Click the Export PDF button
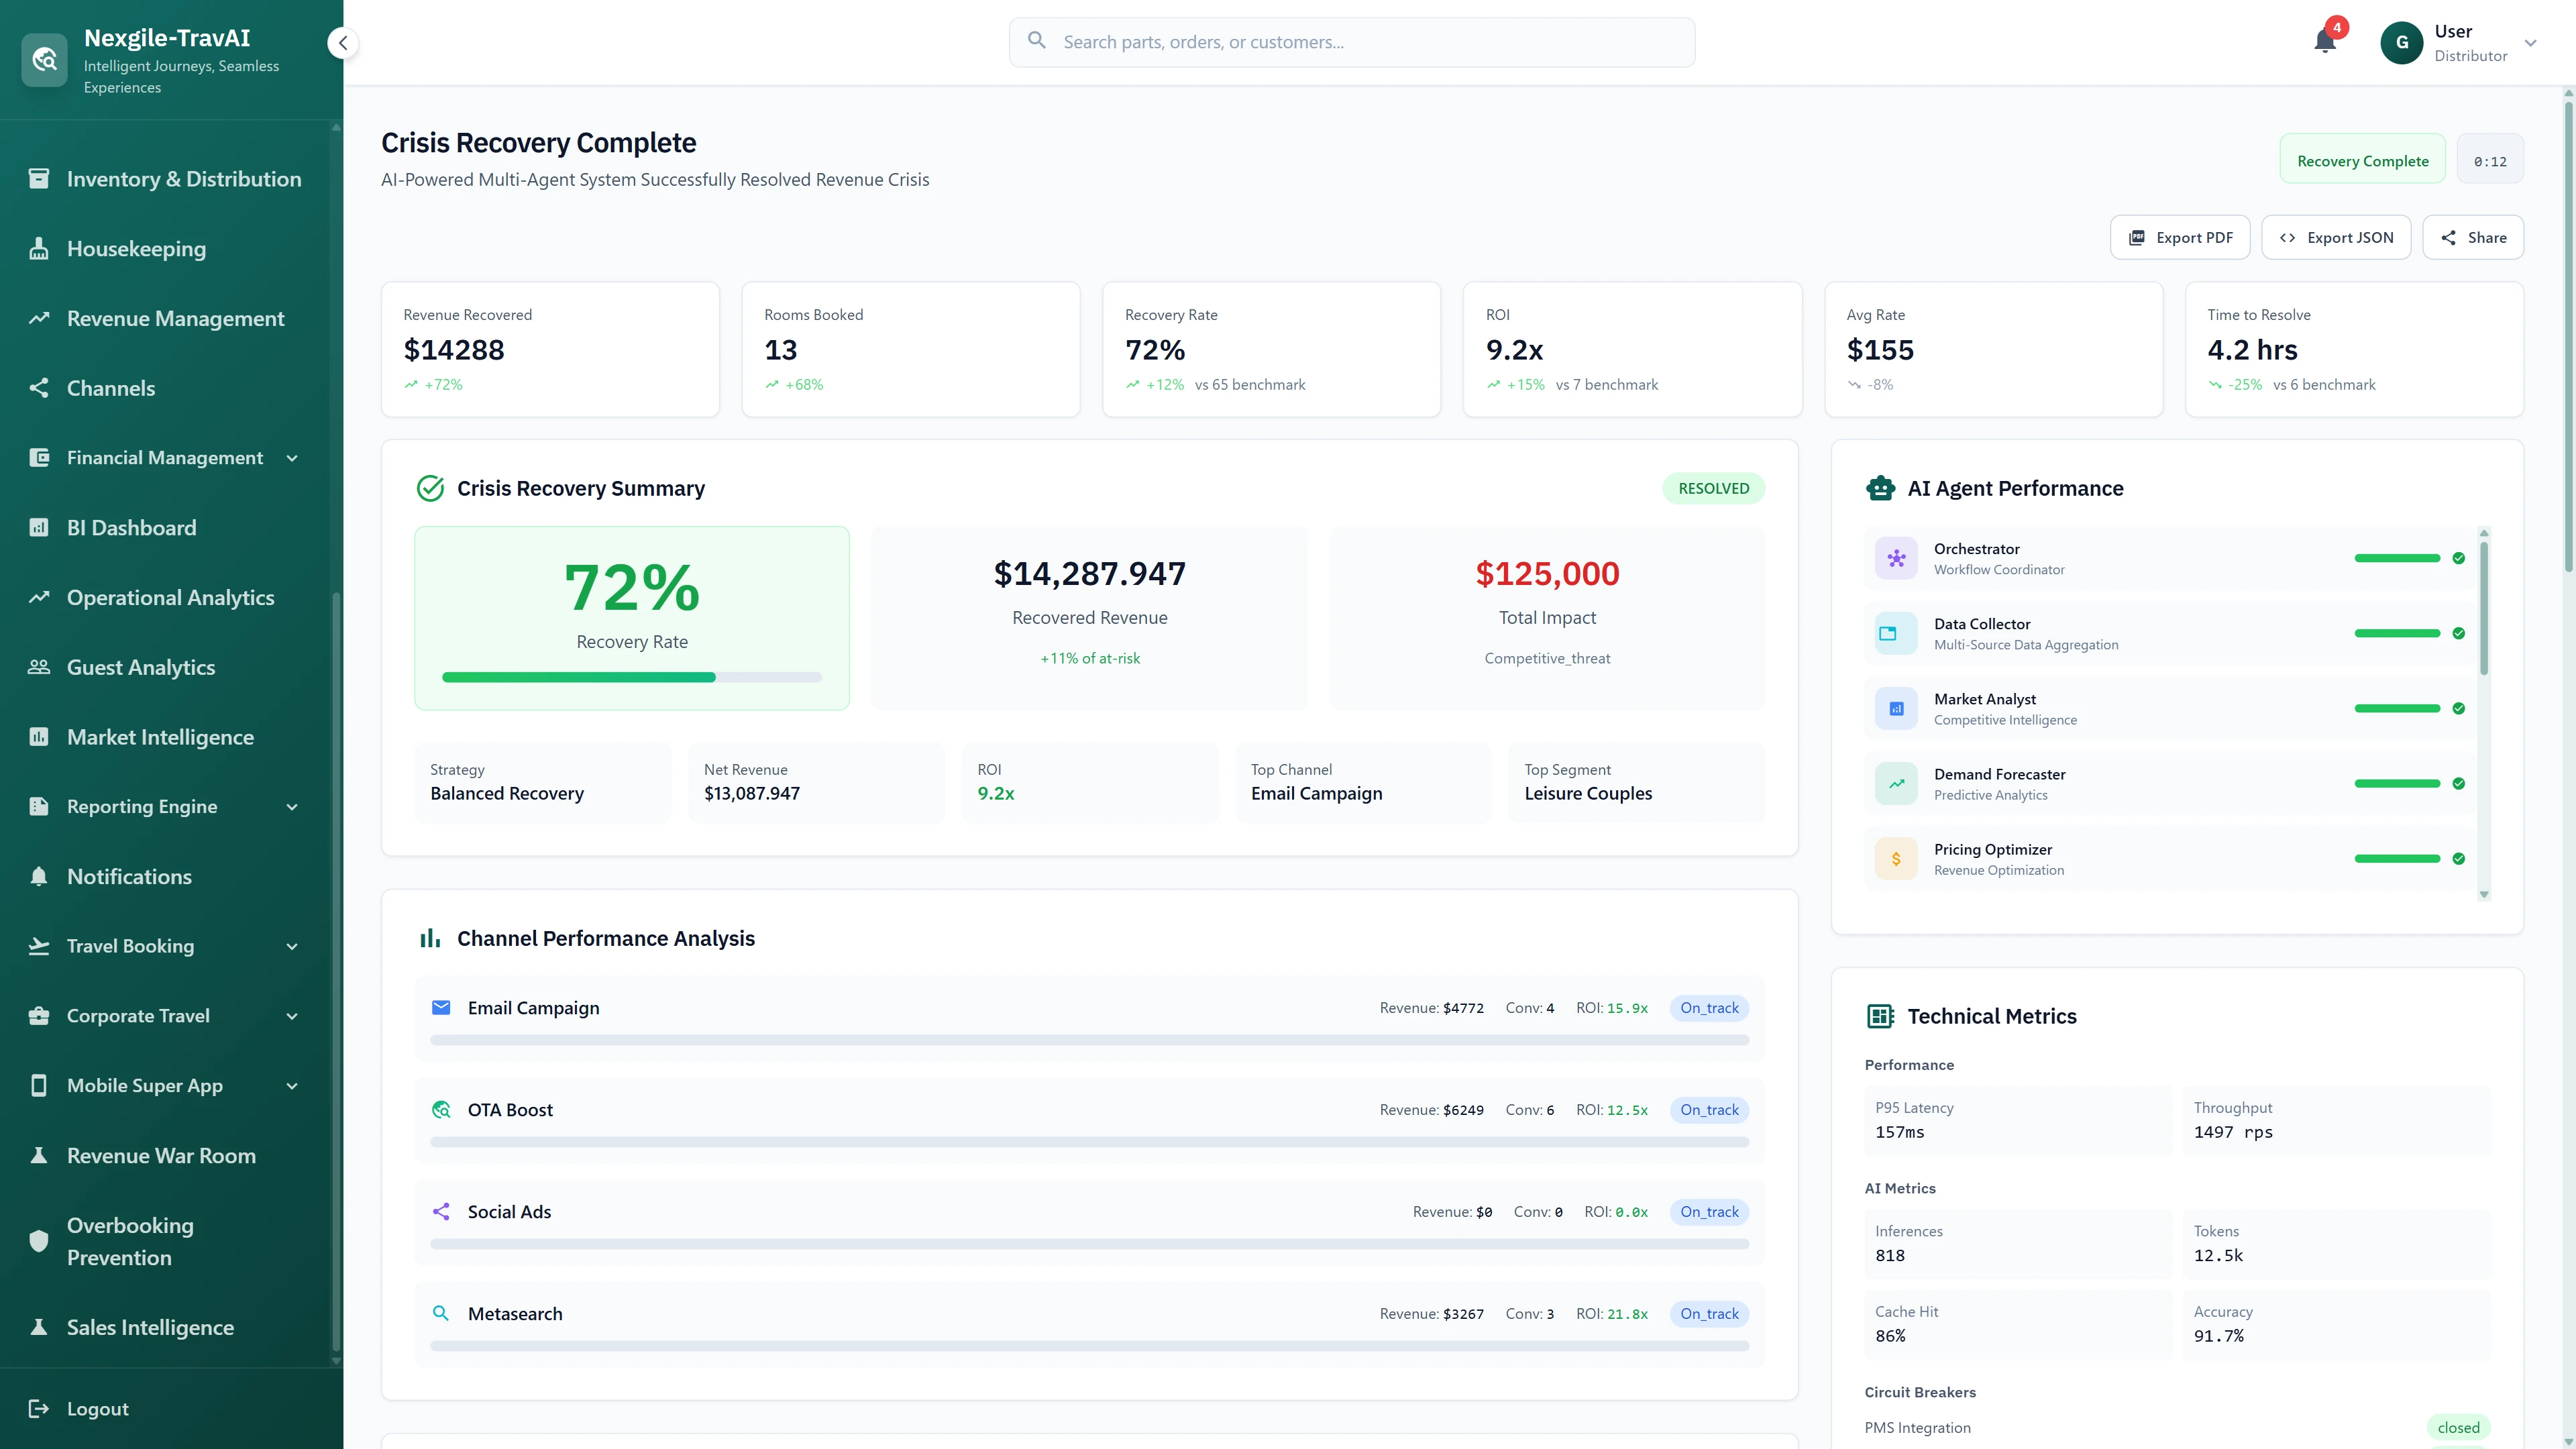Viewport: 2576px width, 1449px height. pos(2179,237)
